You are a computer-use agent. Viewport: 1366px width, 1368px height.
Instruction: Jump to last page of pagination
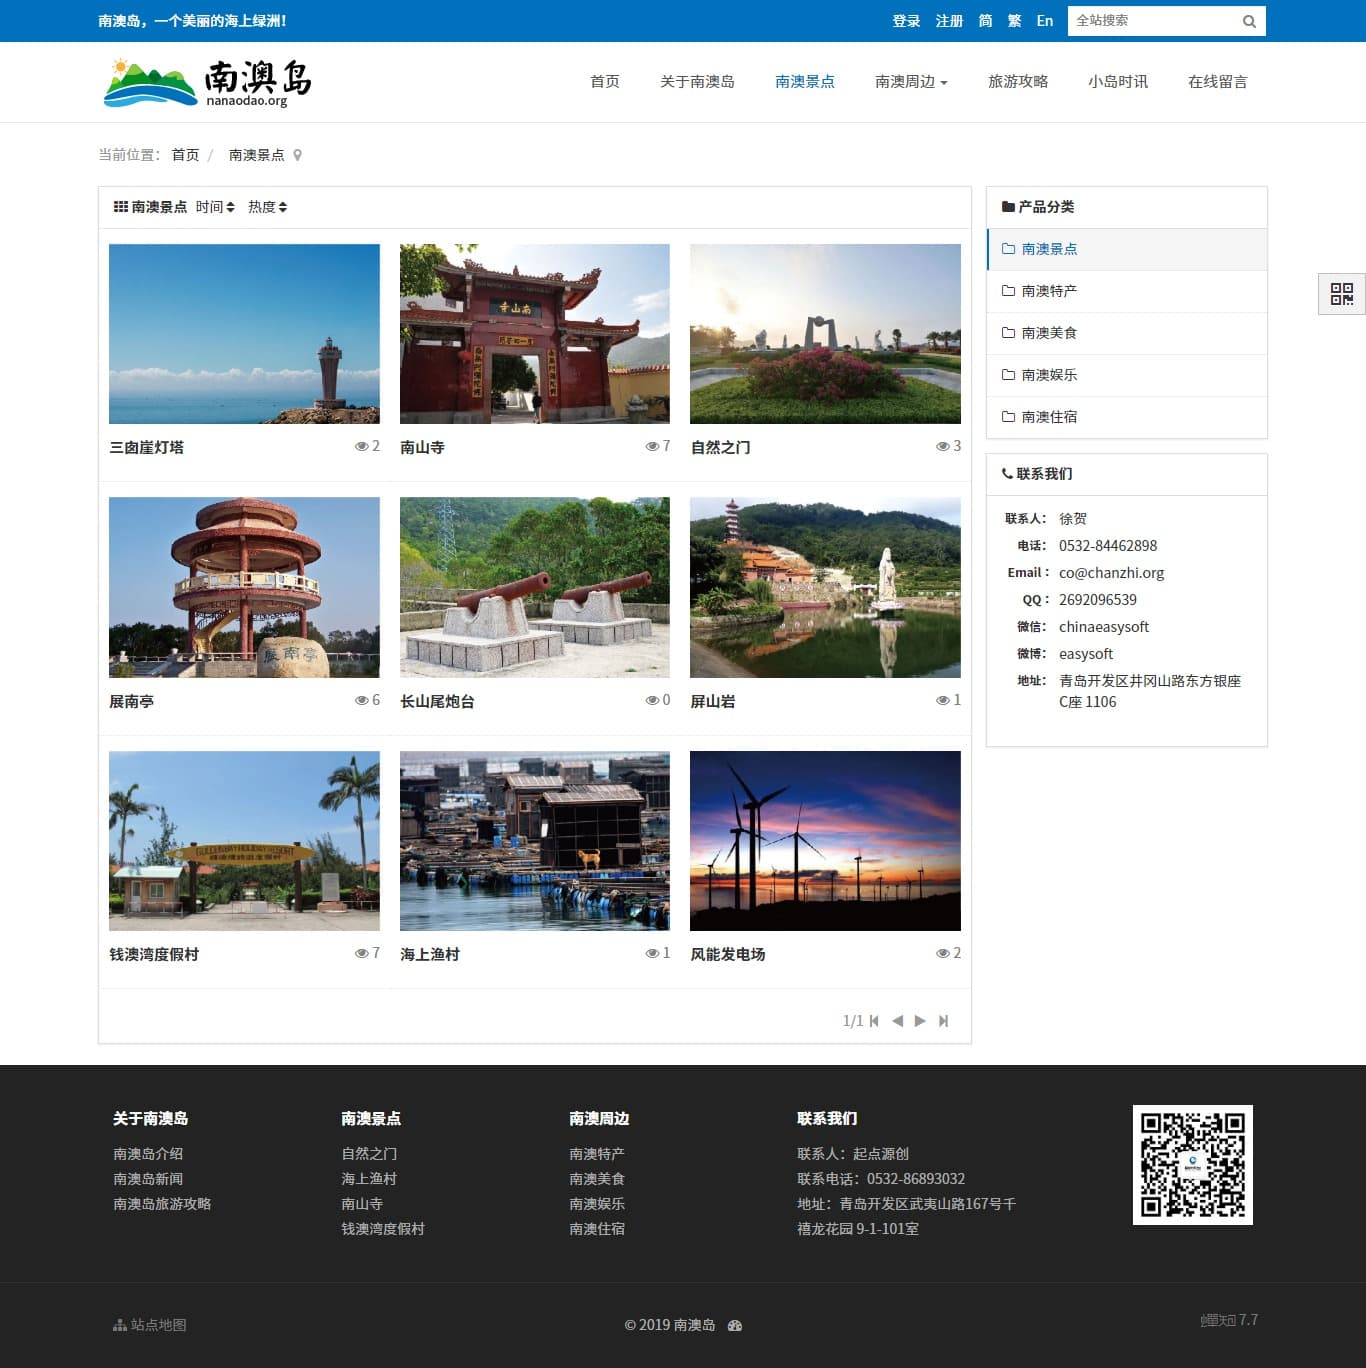coord(943,1021)
